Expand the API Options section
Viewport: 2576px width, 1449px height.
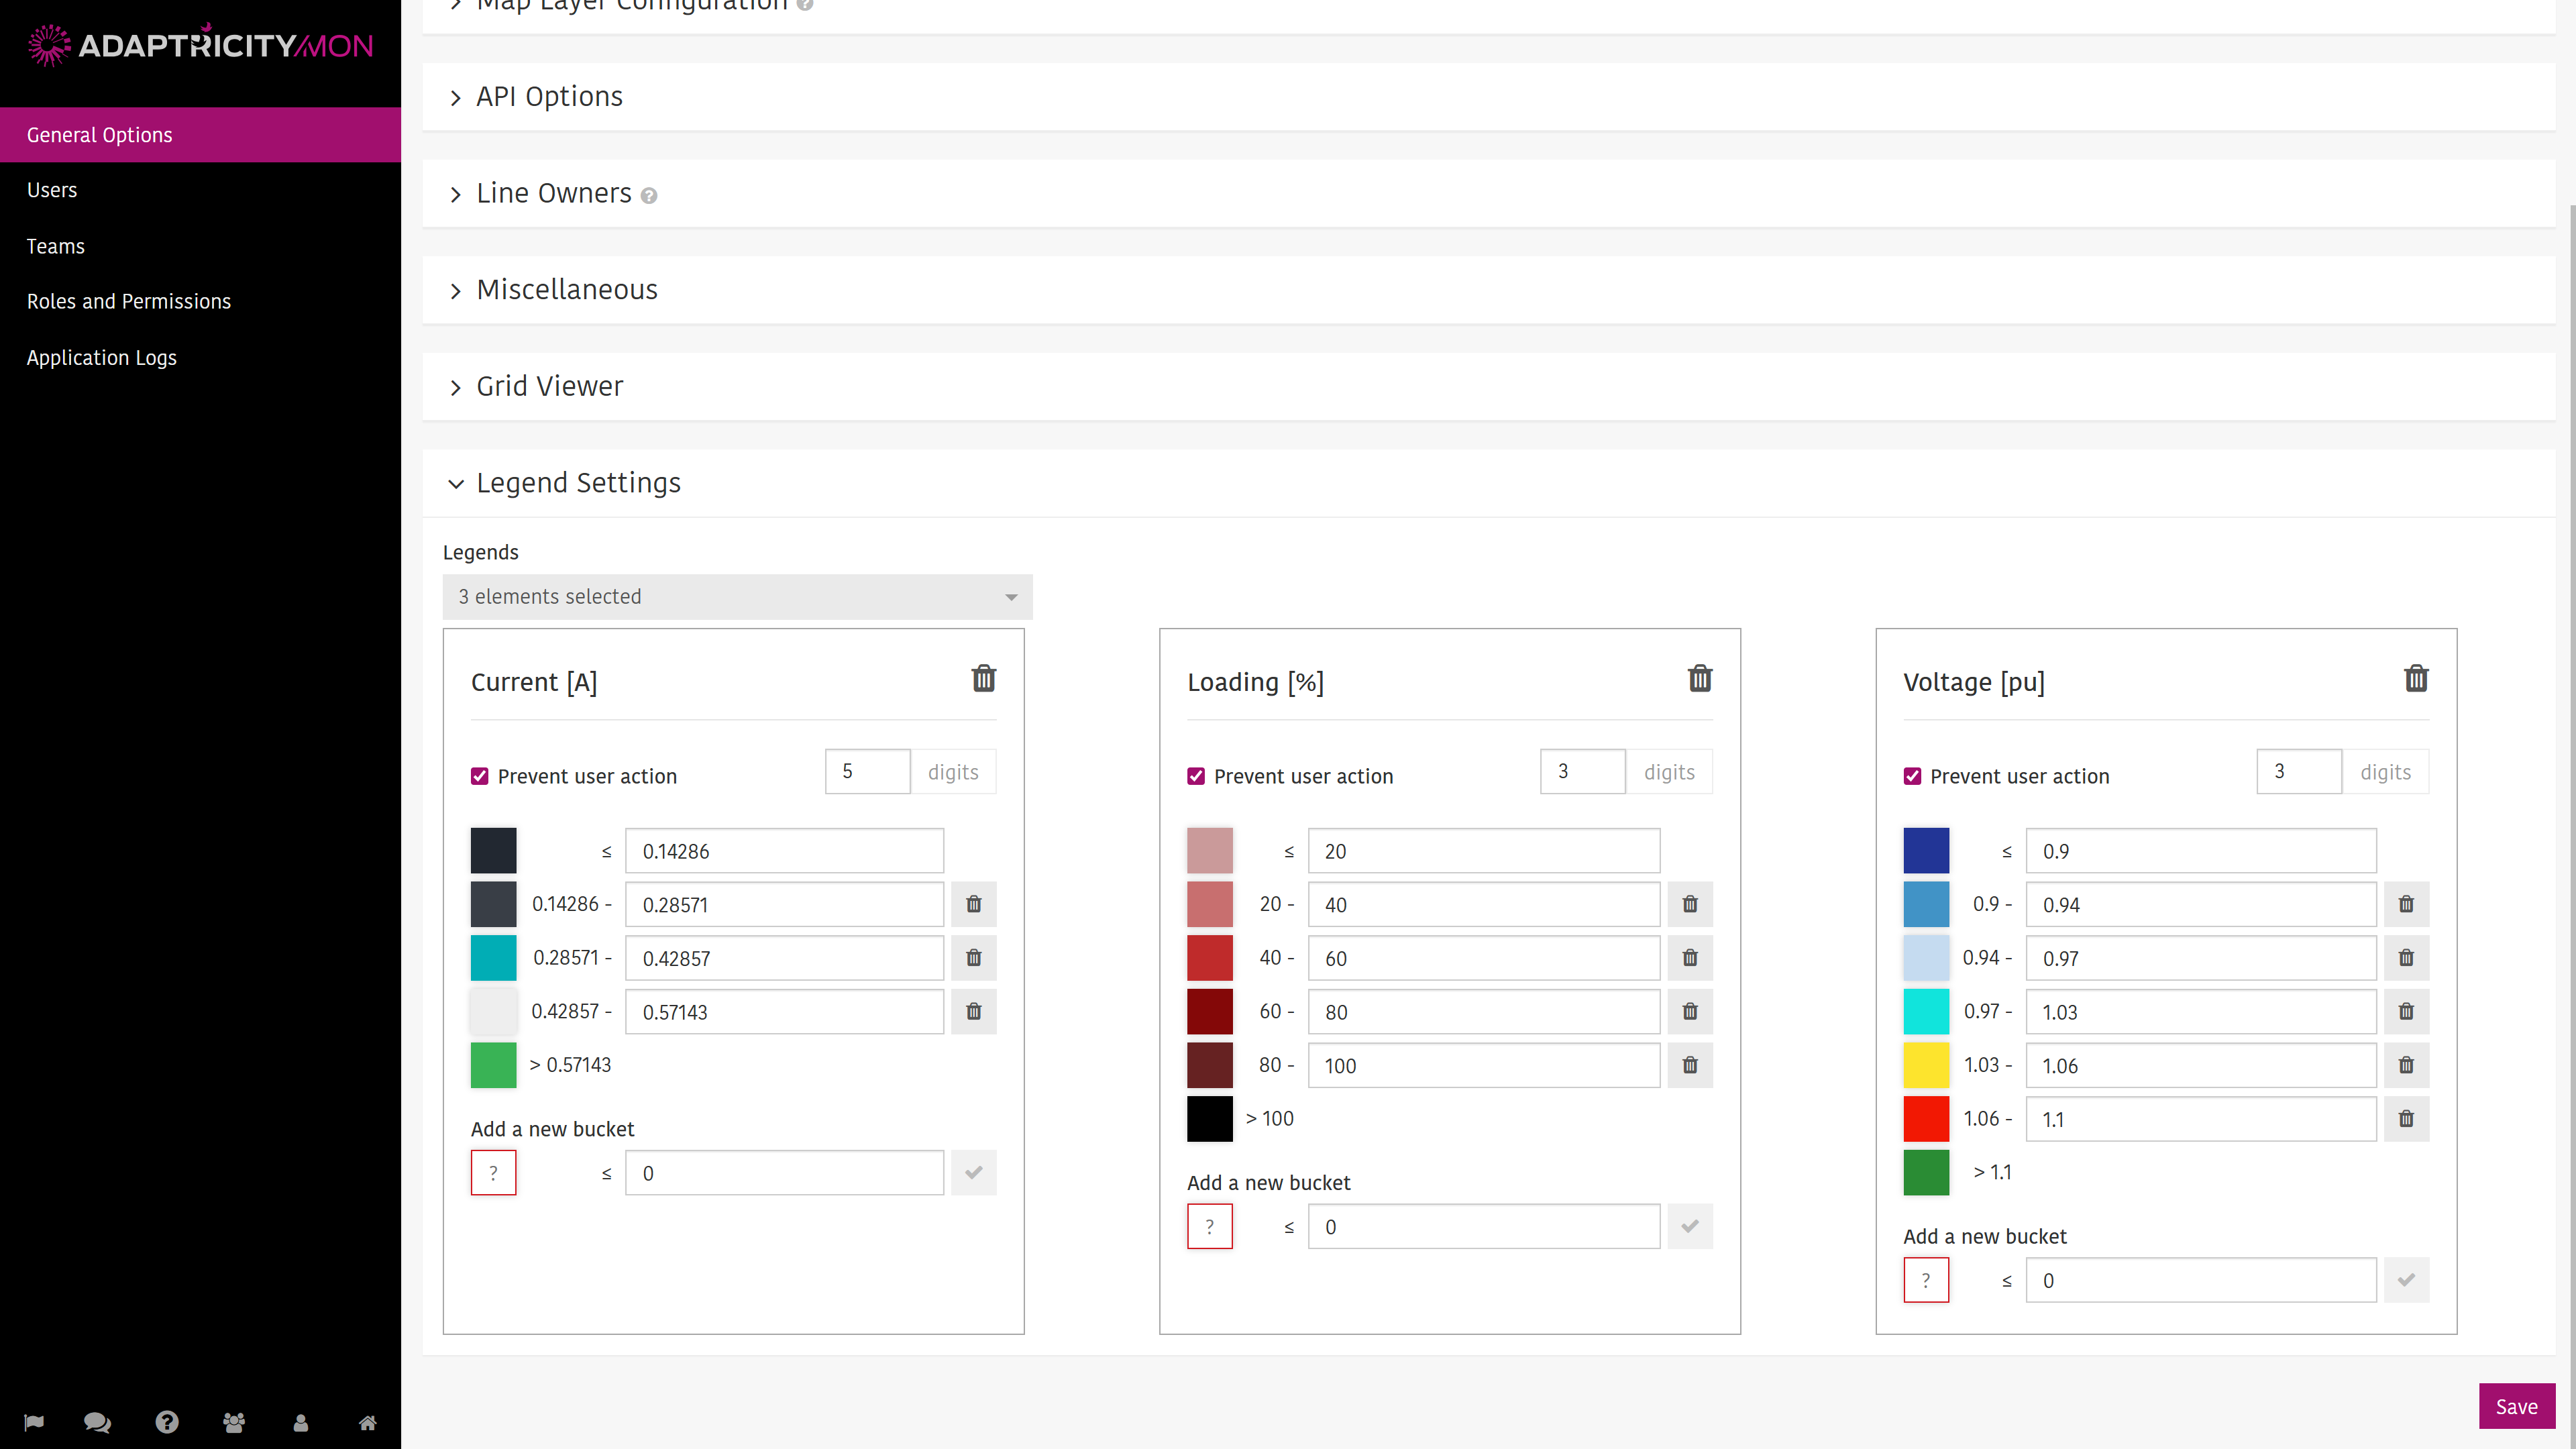(x=1488, y=96)
